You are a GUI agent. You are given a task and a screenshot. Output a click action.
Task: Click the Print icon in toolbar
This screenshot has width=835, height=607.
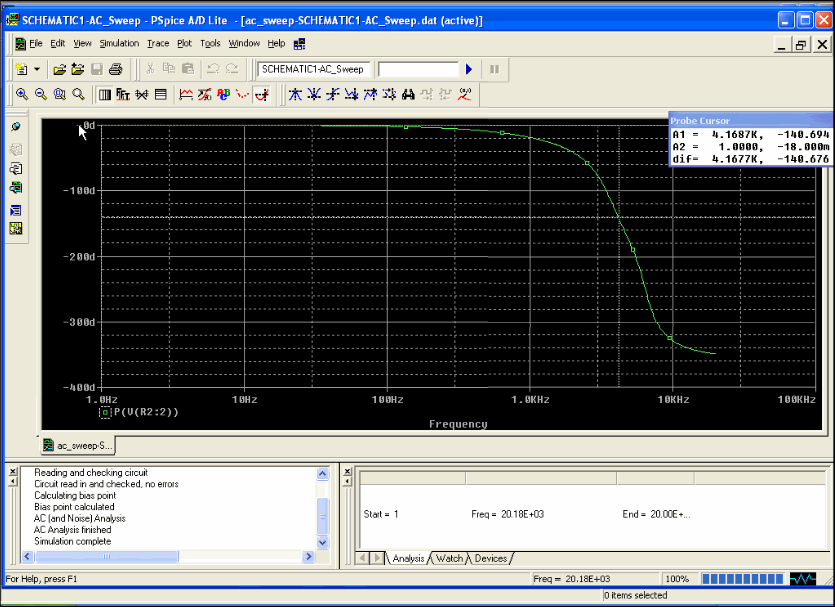pos(116,69)
